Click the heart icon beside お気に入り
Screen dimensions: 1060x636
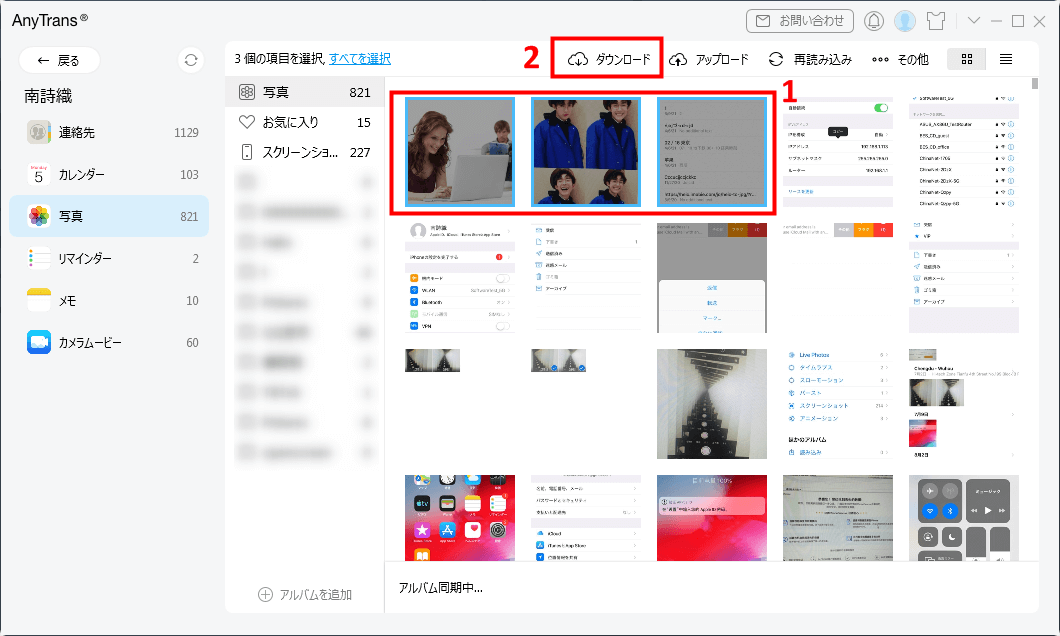(x=247, y=122)
